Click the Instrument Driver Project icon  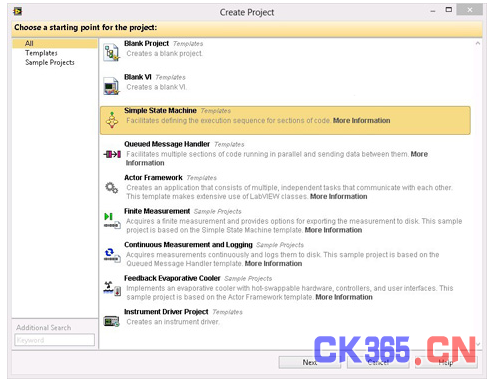(111, 321)
